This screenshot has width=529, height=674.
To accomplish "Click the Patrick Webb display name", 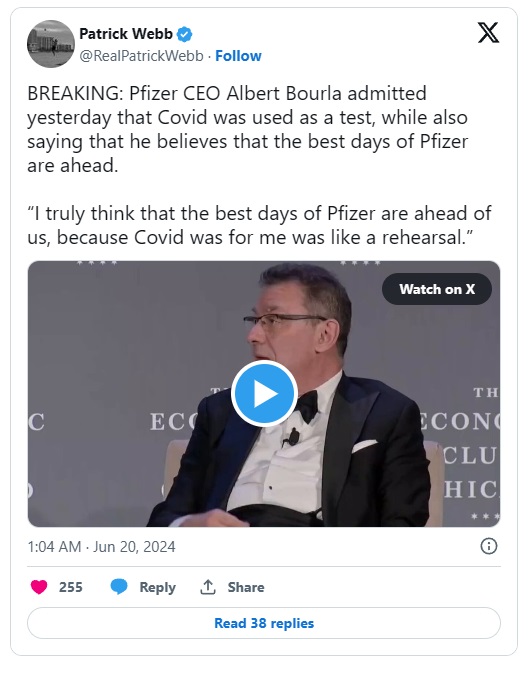I will coord(126,34).
